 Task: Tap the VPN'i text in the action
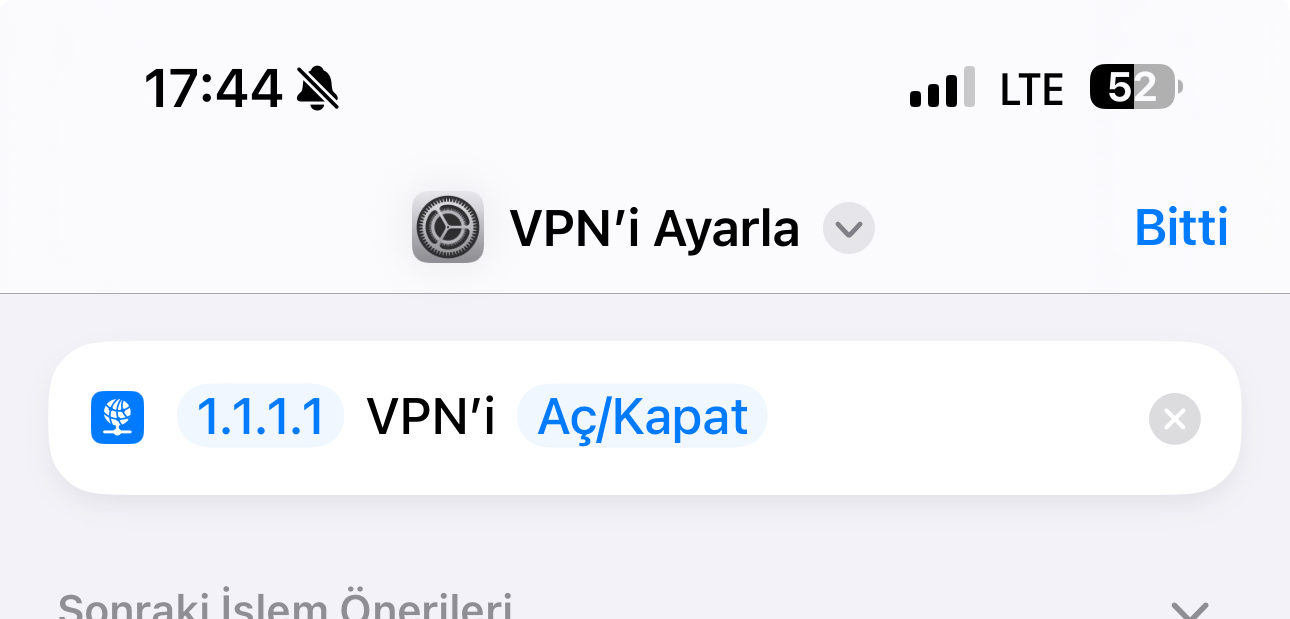coord(431,417)
